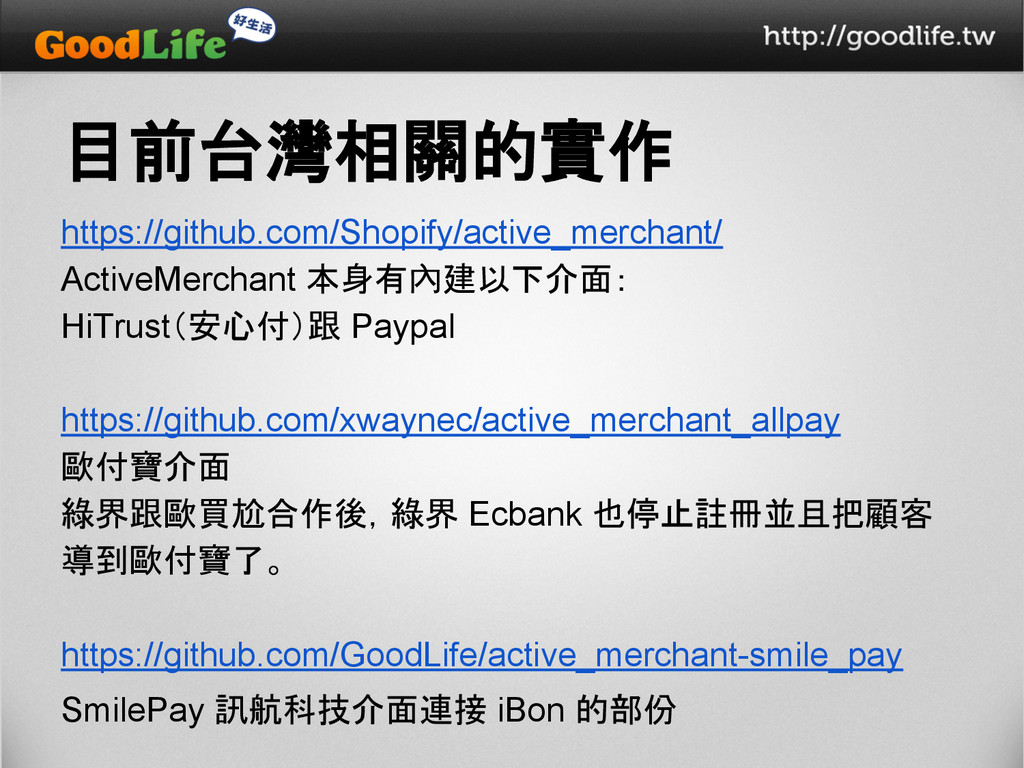Open the GoodLife active_merchant-smile_pay GitHub link

pyautogui.click(x=482, y=654)
